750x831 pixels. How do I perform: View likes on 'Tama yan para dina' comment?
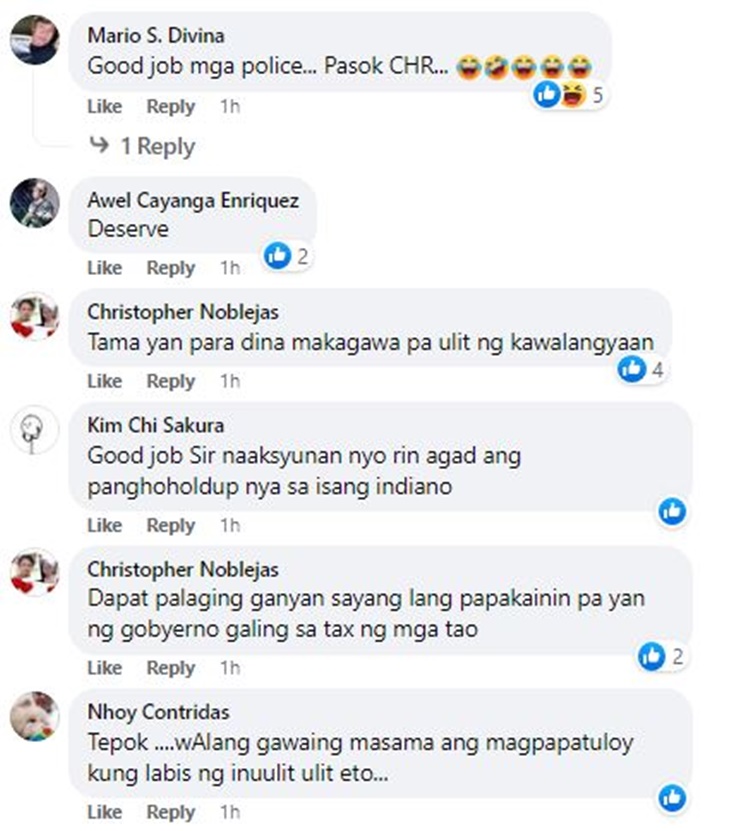(641, 369)
